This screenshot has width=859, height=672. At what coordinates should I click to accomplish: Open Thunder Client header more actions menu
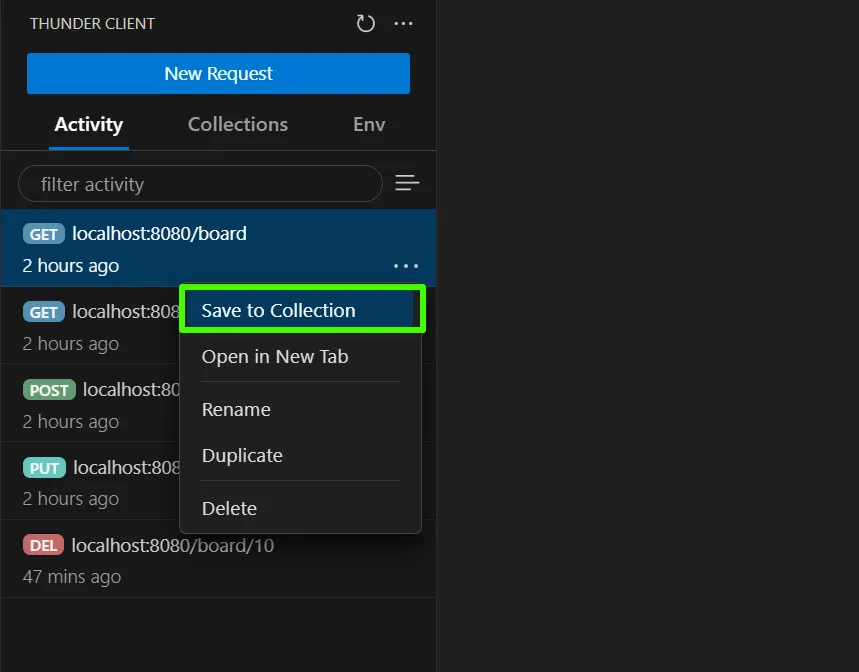pos(403,24)
